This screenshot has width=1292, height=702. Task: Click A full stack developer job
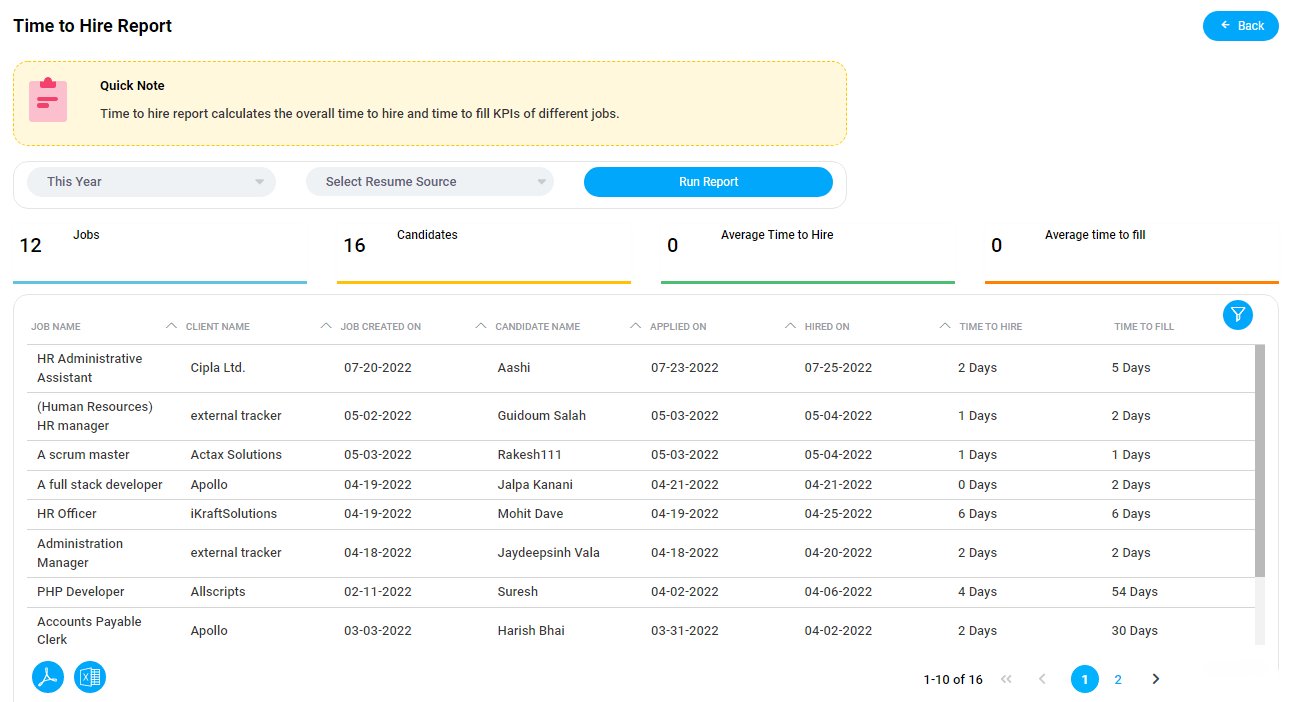coord(100,485)
